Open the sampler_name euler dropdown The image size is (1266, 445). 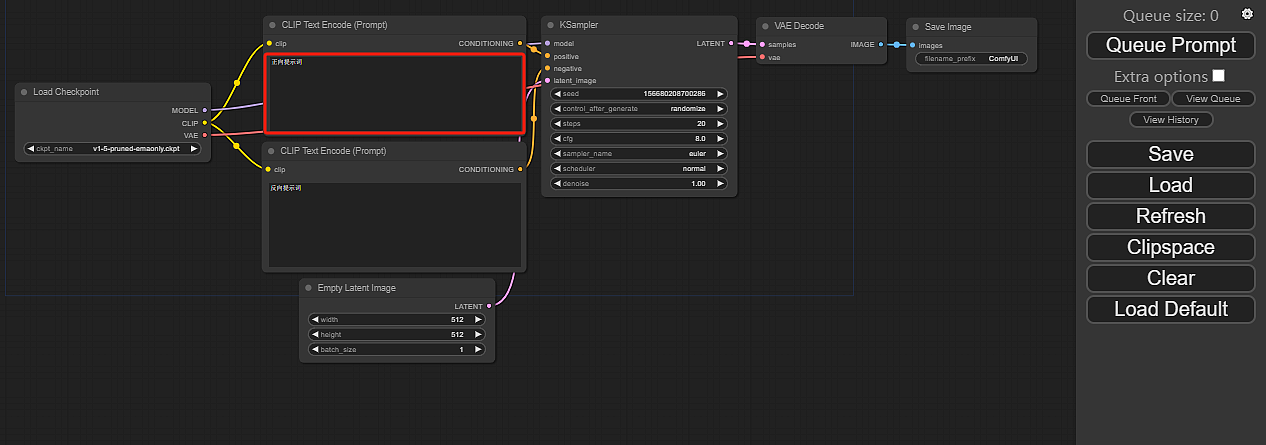pyautogui.click(x=639, y=154)
